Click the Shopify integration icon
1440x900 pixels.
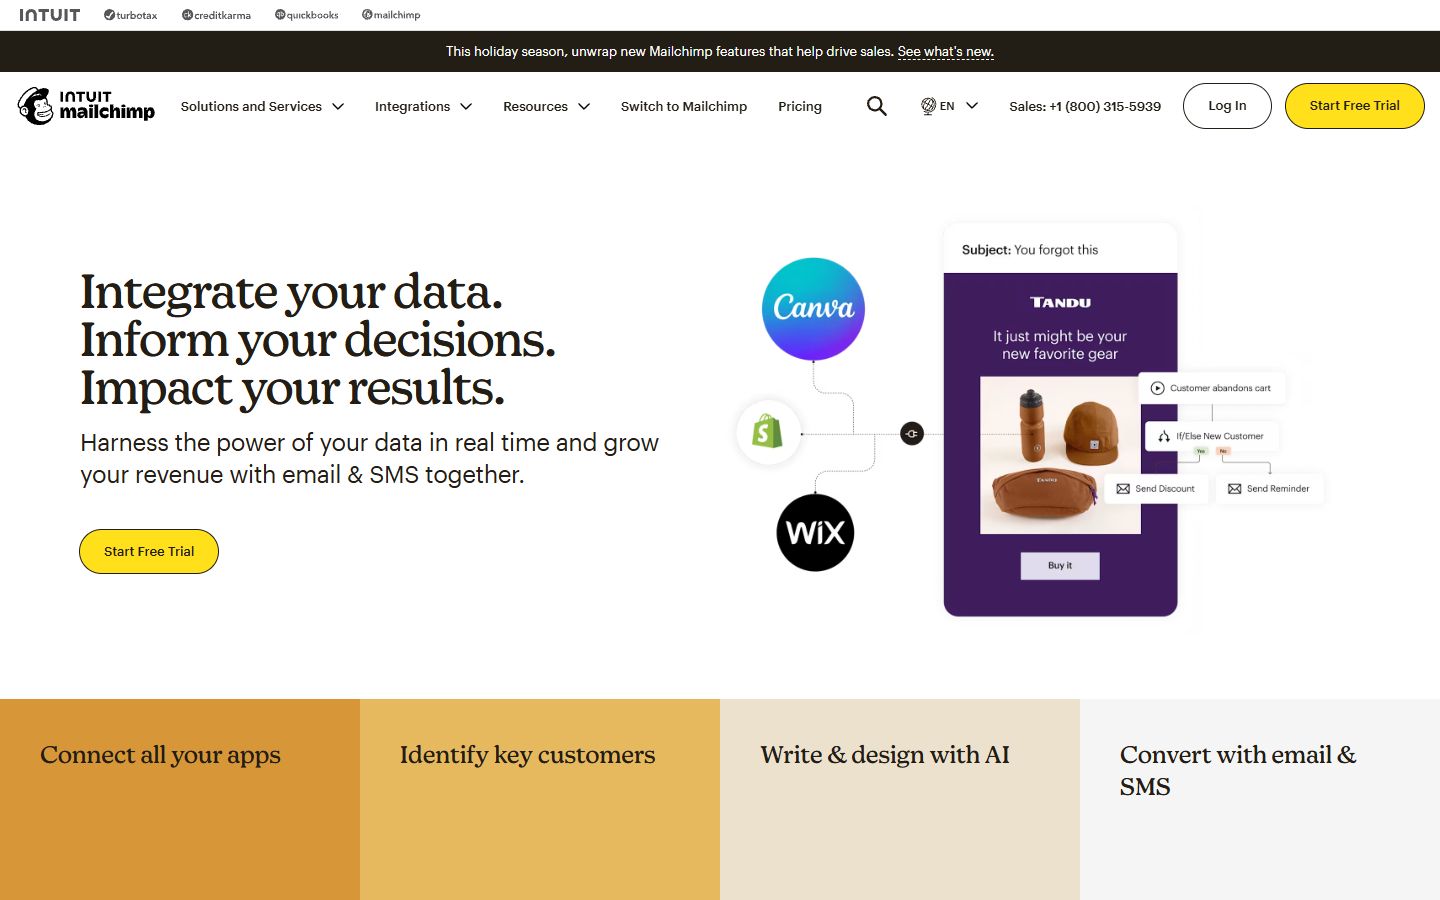coord(768,432)
